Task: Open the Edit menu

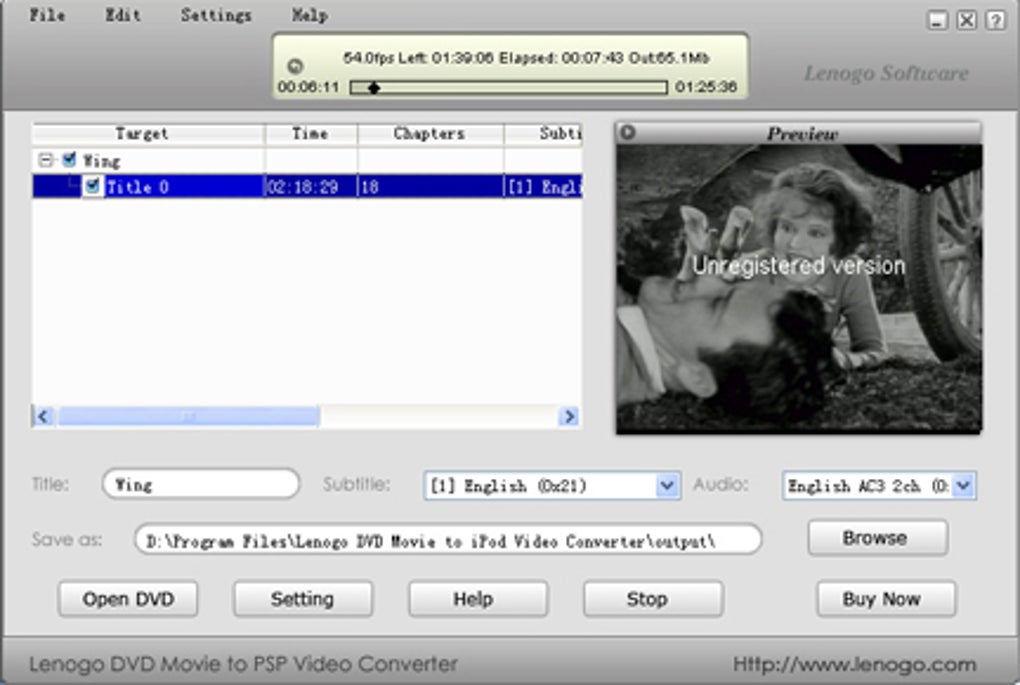Action: click(123, 15)
